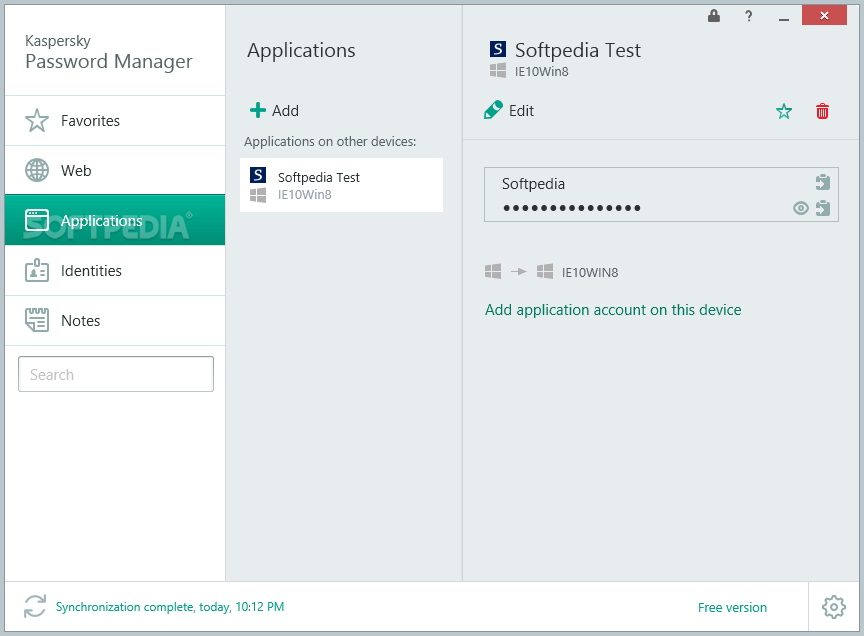Go to Identities section

click(115, 271)
